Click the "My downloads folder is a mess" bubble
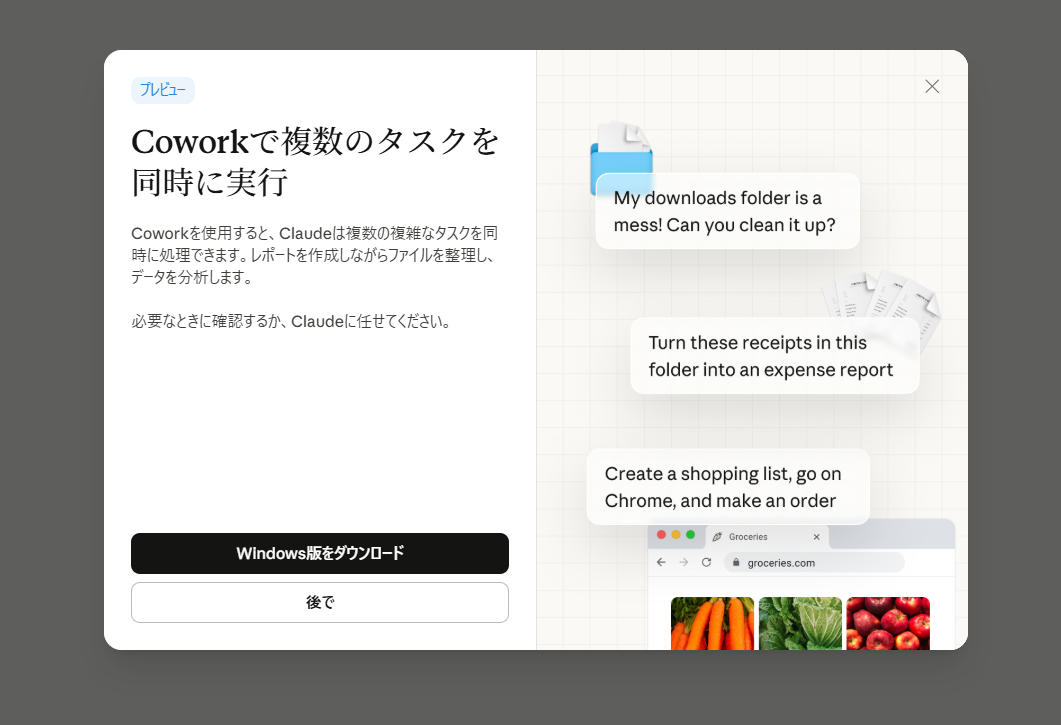Image resolution: width=1061 pixels, height=725 pixels. (x=727, y=211)
